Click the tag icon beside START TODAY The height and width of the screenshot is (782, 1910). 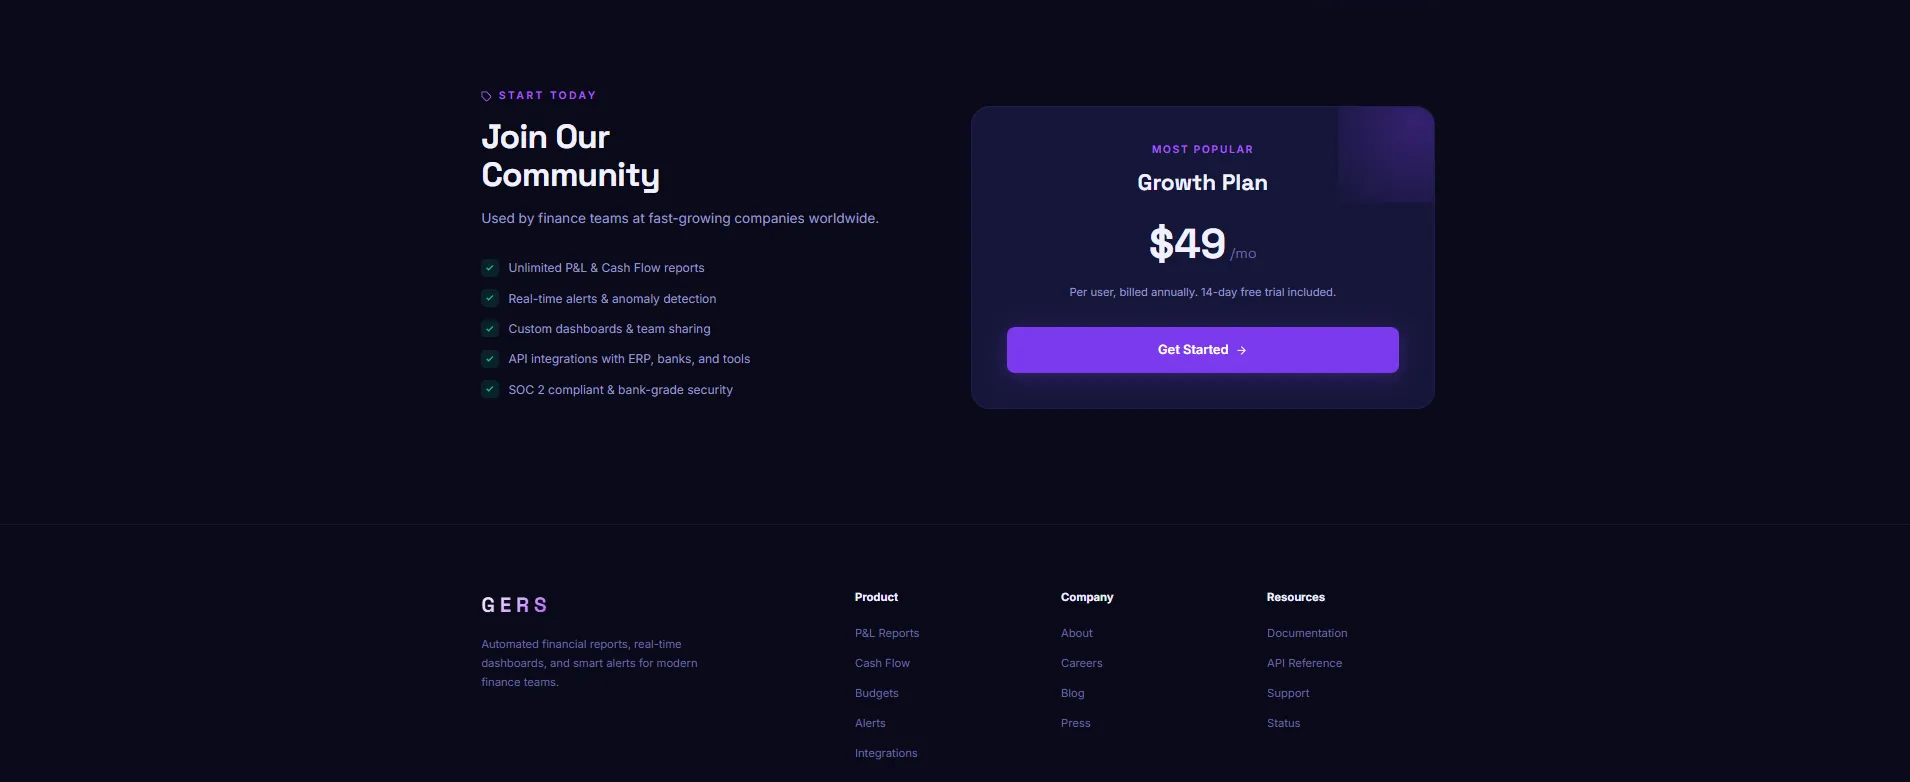[x=486, y=96]
